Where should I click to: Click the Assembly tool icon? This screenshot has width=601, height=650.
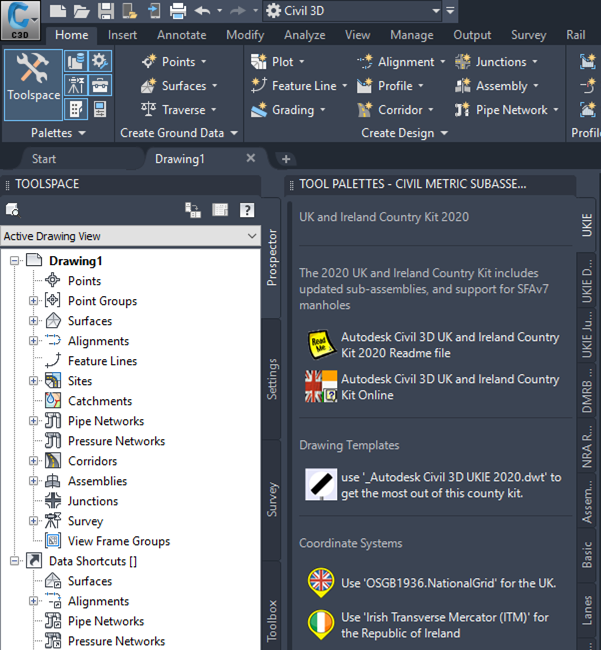[x=463, y=86]
